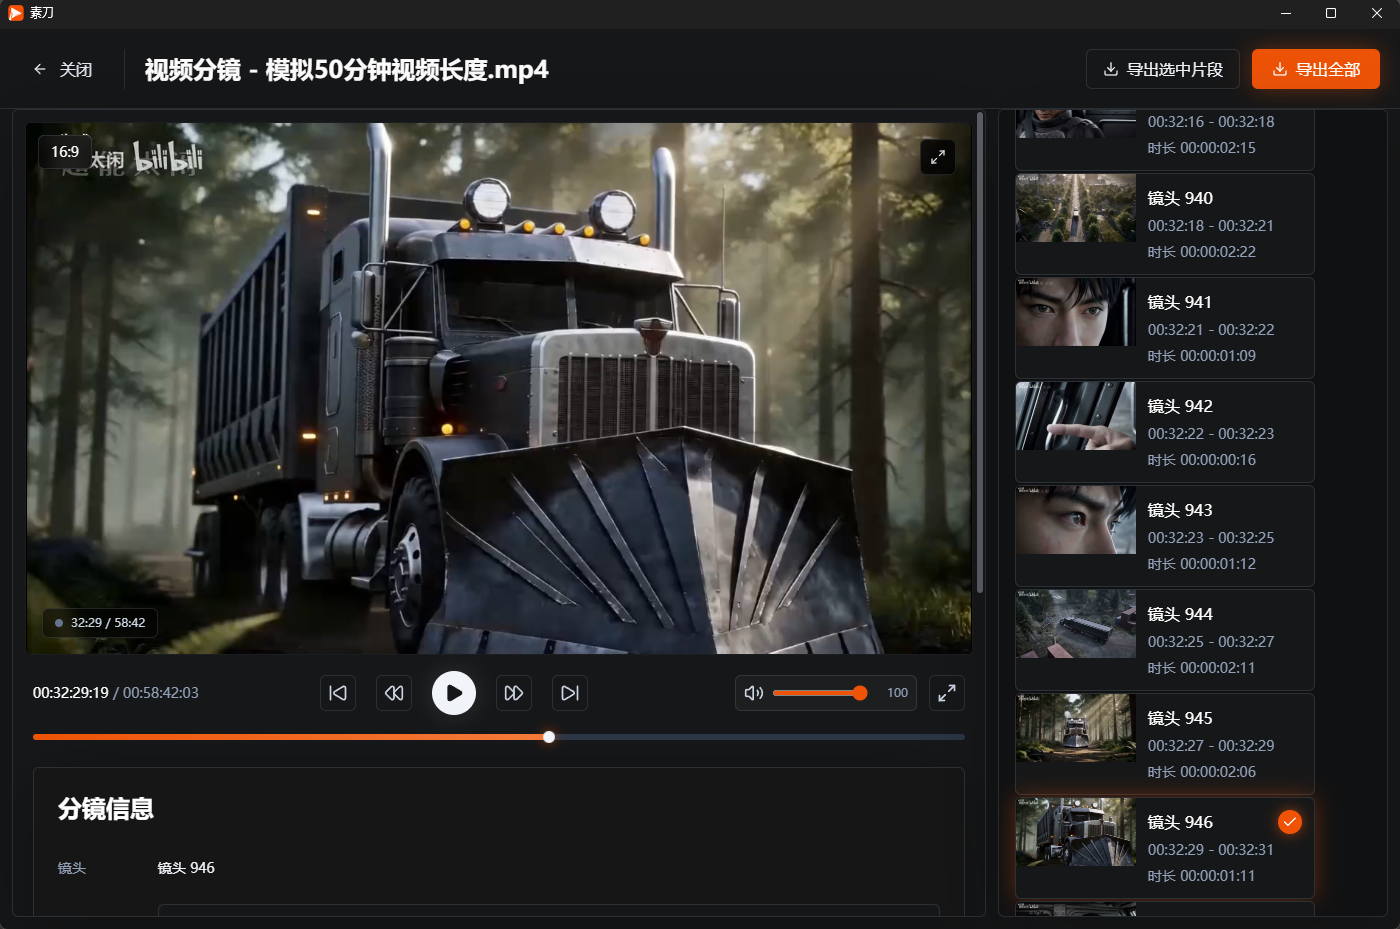Expand video preview with top-right fullscreen icon

(x=938, y=157)
